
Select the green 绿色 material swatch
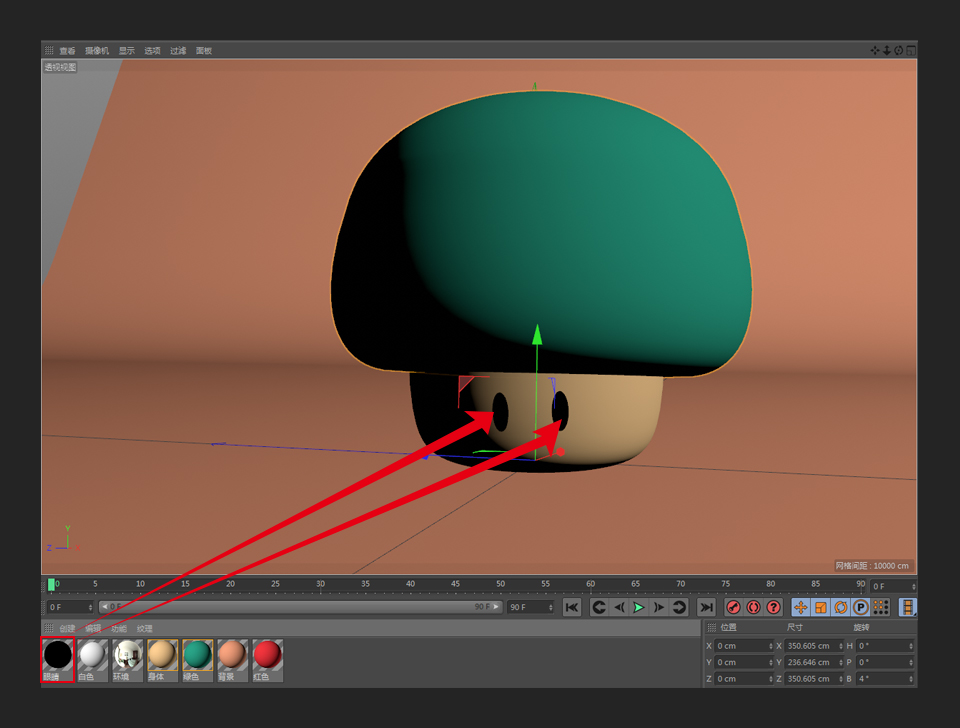pyautogui.click(x=197, y=655)
